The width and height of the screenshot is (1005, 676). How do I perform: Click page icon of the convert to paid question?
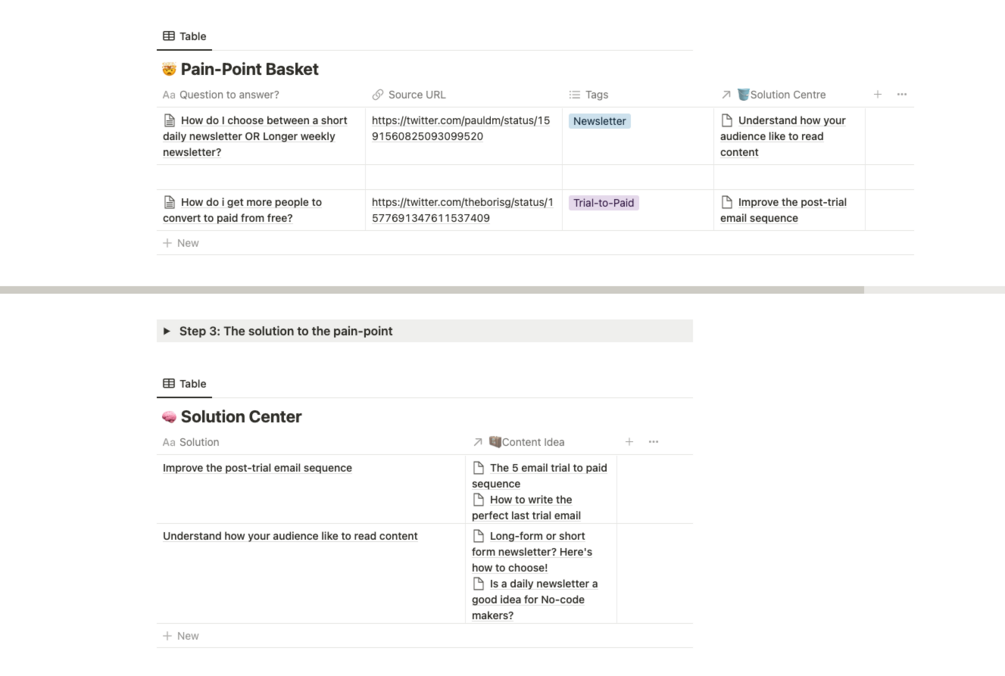coord(169,202)
